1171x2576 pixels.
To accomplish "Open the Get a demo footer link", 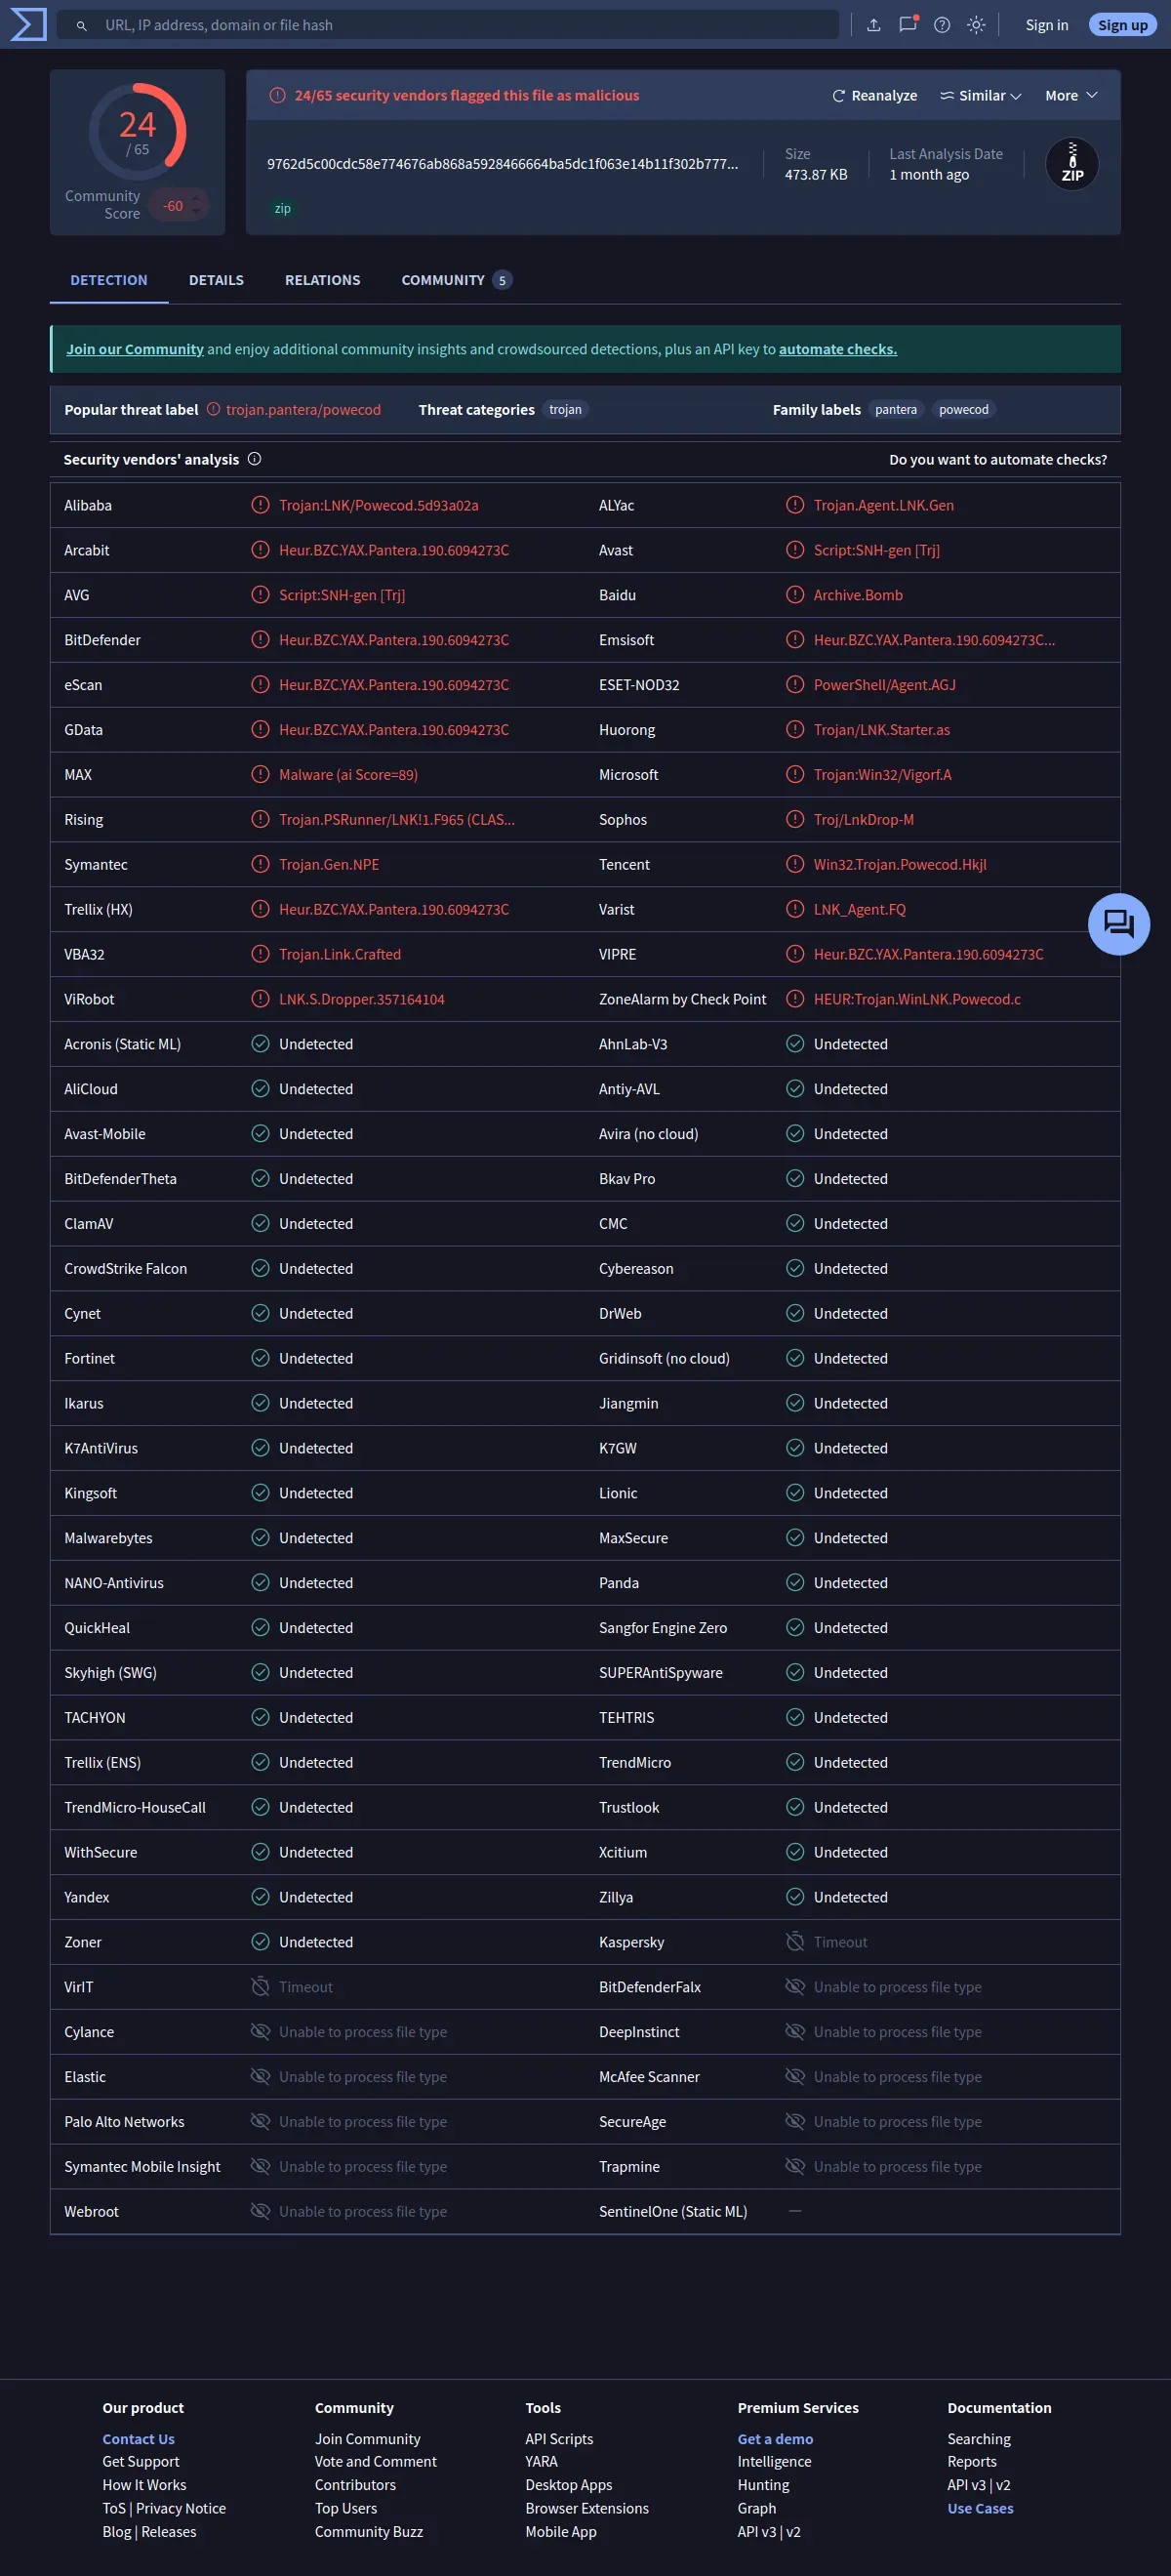I will pos(775,2438).
